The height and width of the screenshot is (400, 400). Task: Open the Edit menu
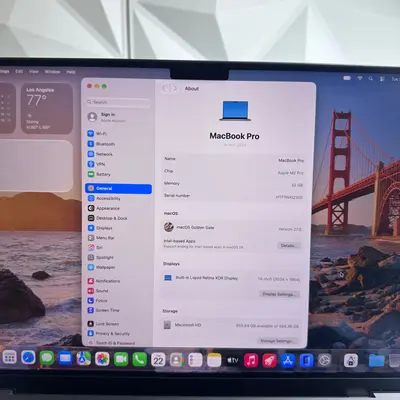point(19,71)
